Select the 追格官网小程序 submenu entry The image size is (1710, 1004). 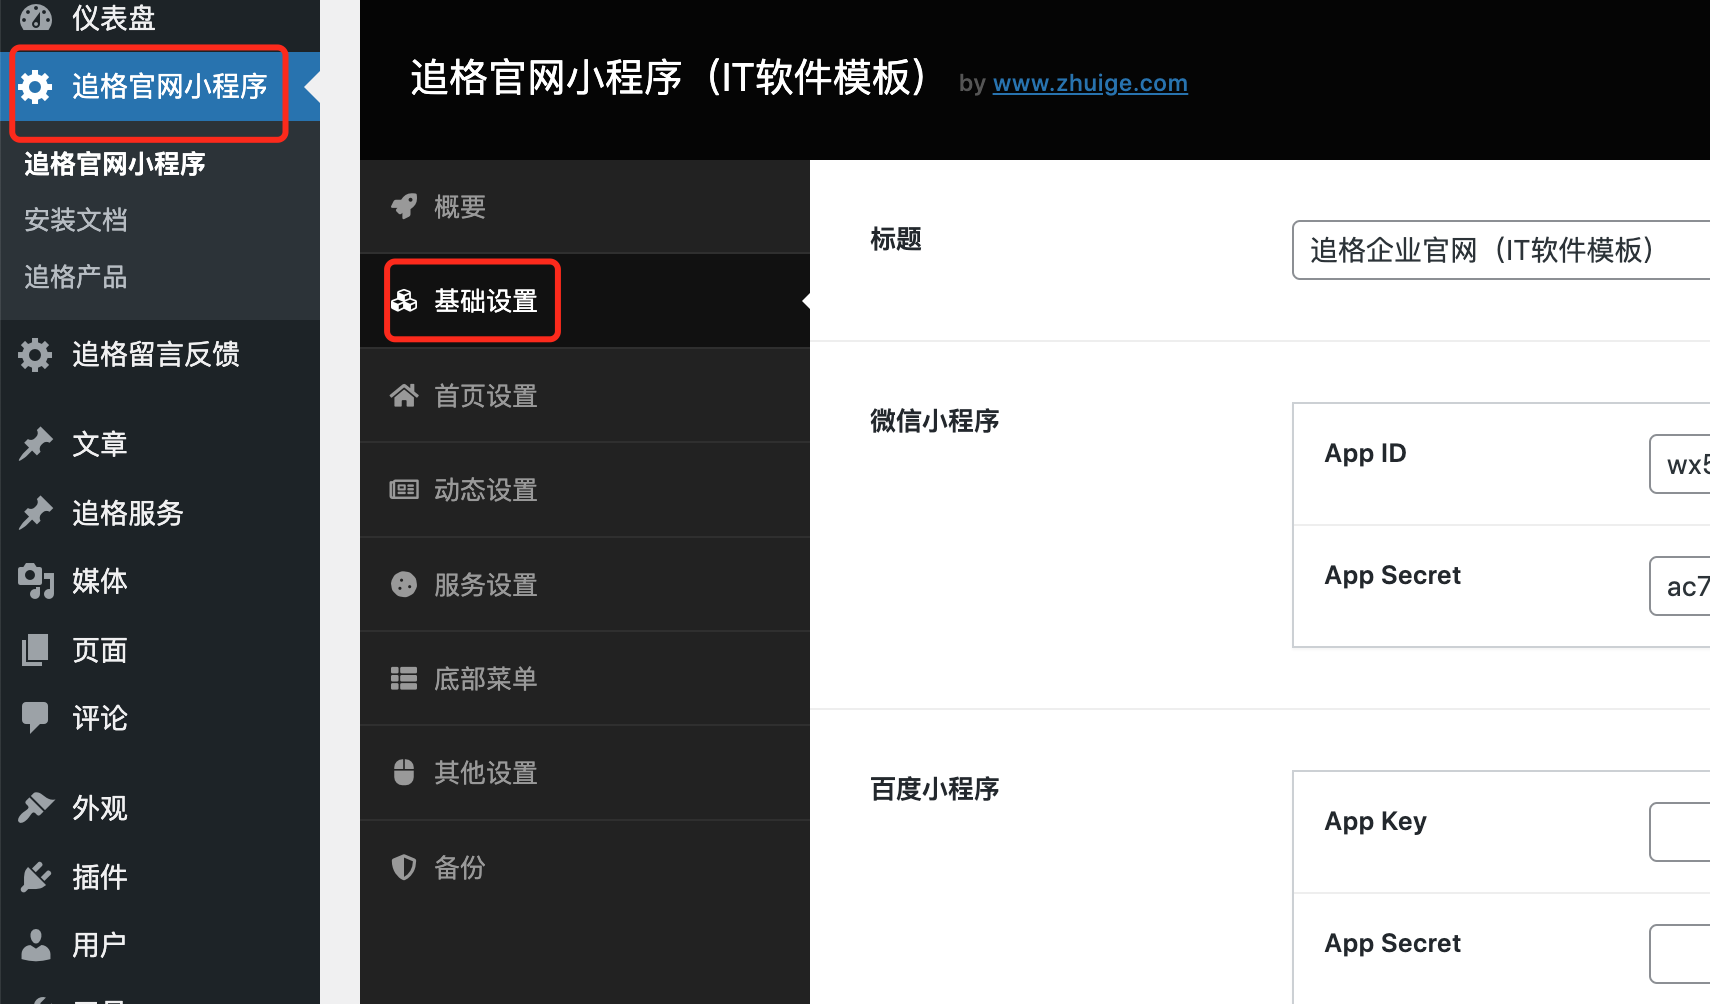(115, 164)
